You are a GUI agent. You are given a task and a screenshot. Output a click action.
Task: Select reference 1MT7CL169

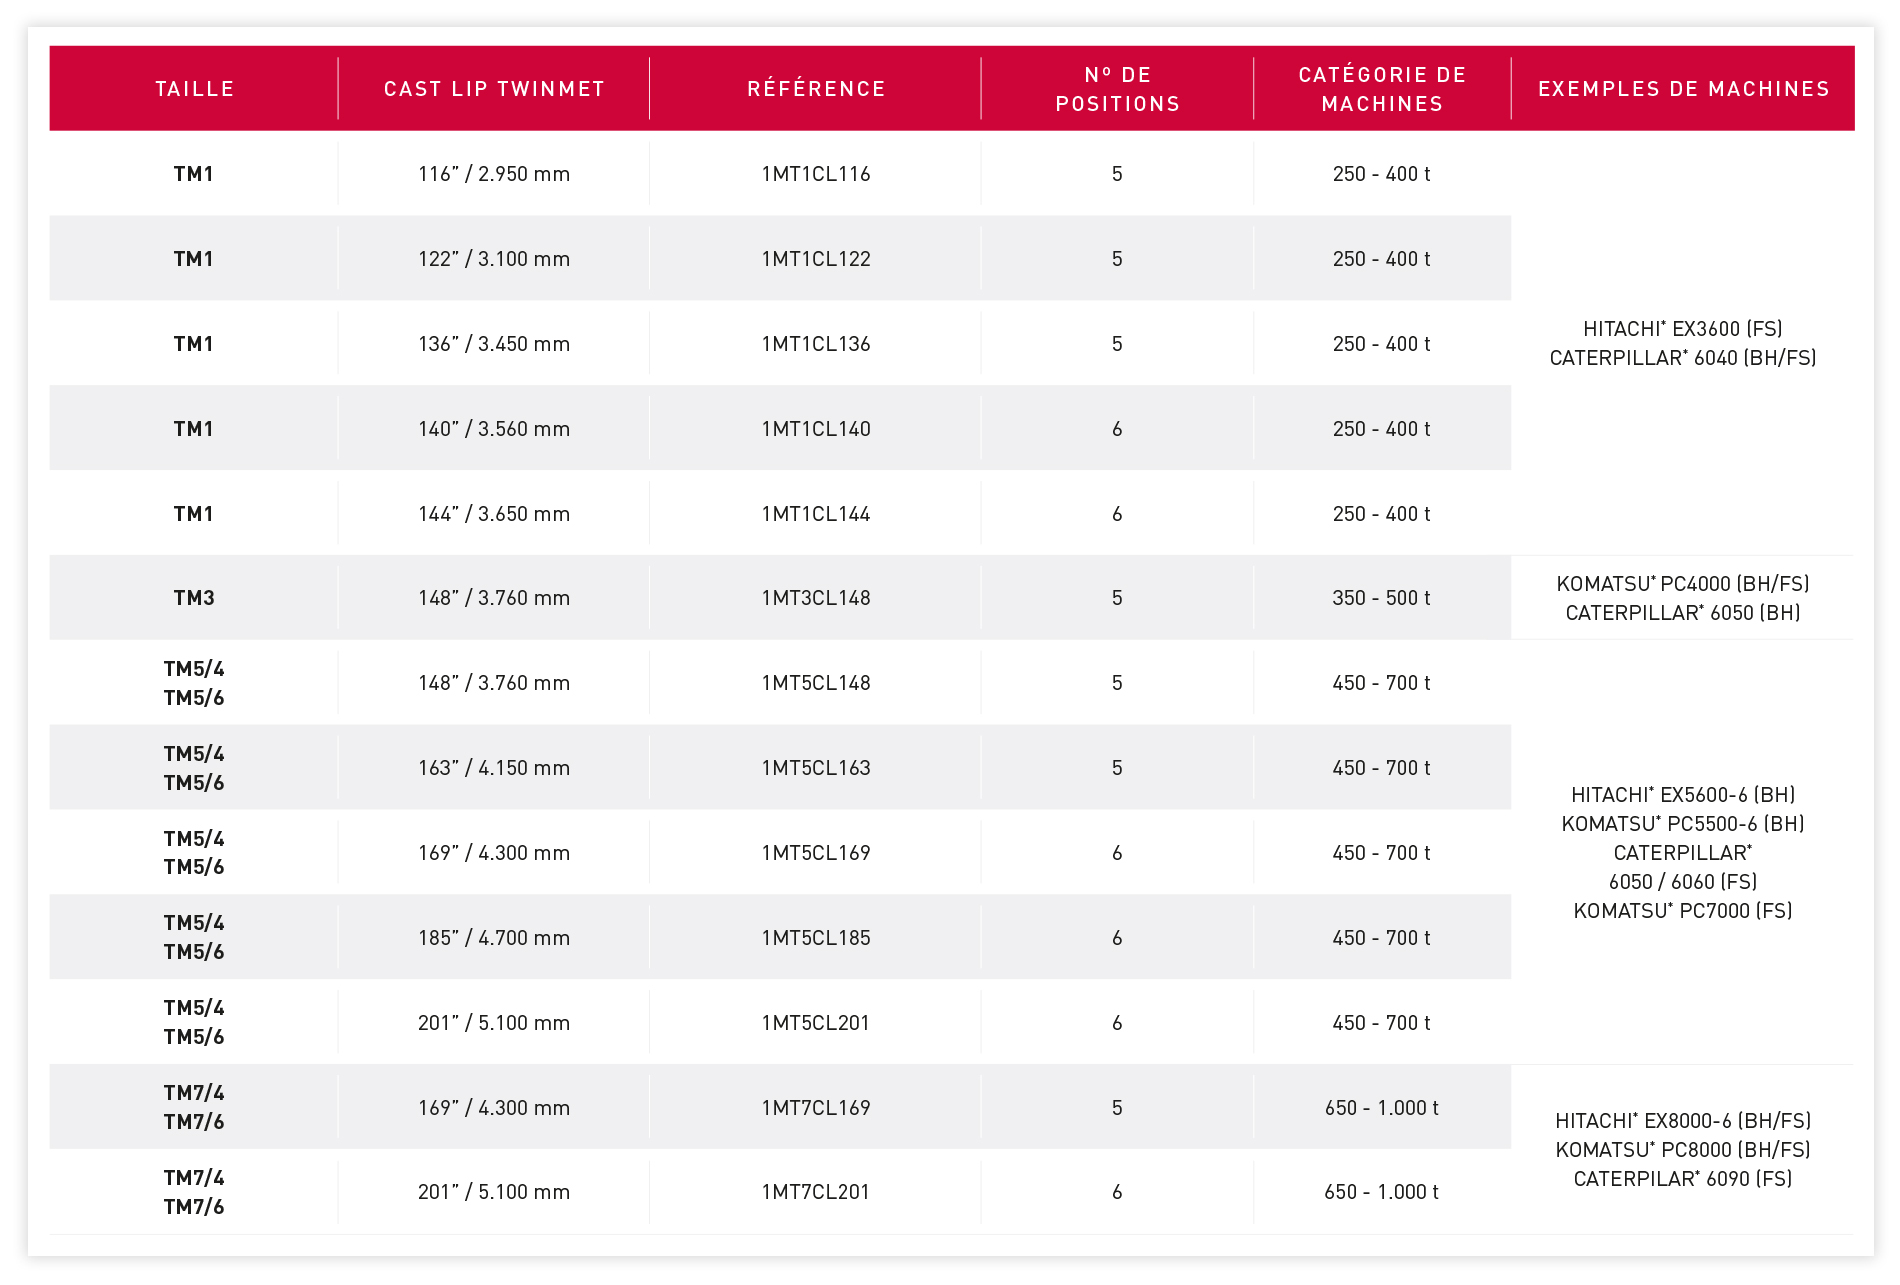(x=816, y=1108)
